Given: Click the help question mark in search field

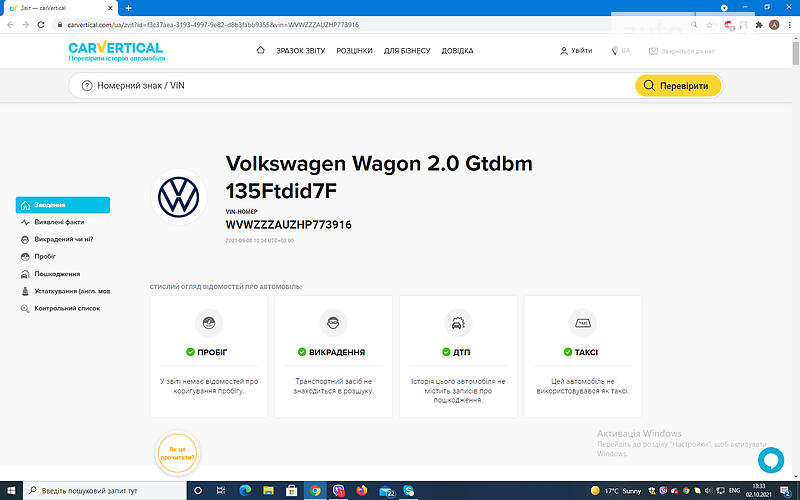Looking at the screenshot, I should tap(87, 86).
